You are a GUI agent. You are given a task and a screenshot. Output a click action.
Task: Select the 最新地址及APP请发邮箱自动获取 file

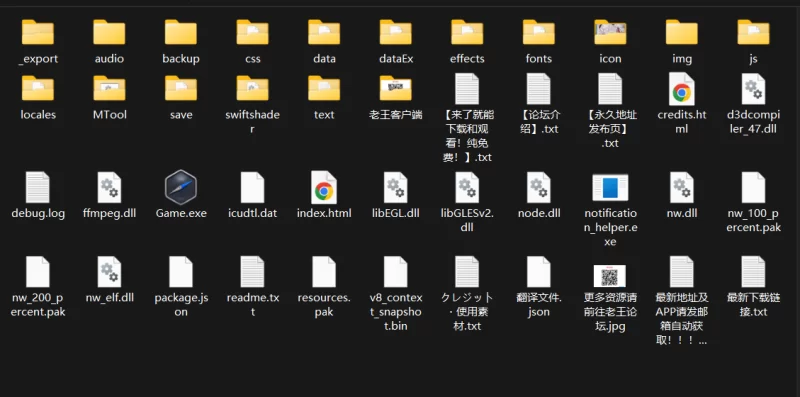pos(682,271)
